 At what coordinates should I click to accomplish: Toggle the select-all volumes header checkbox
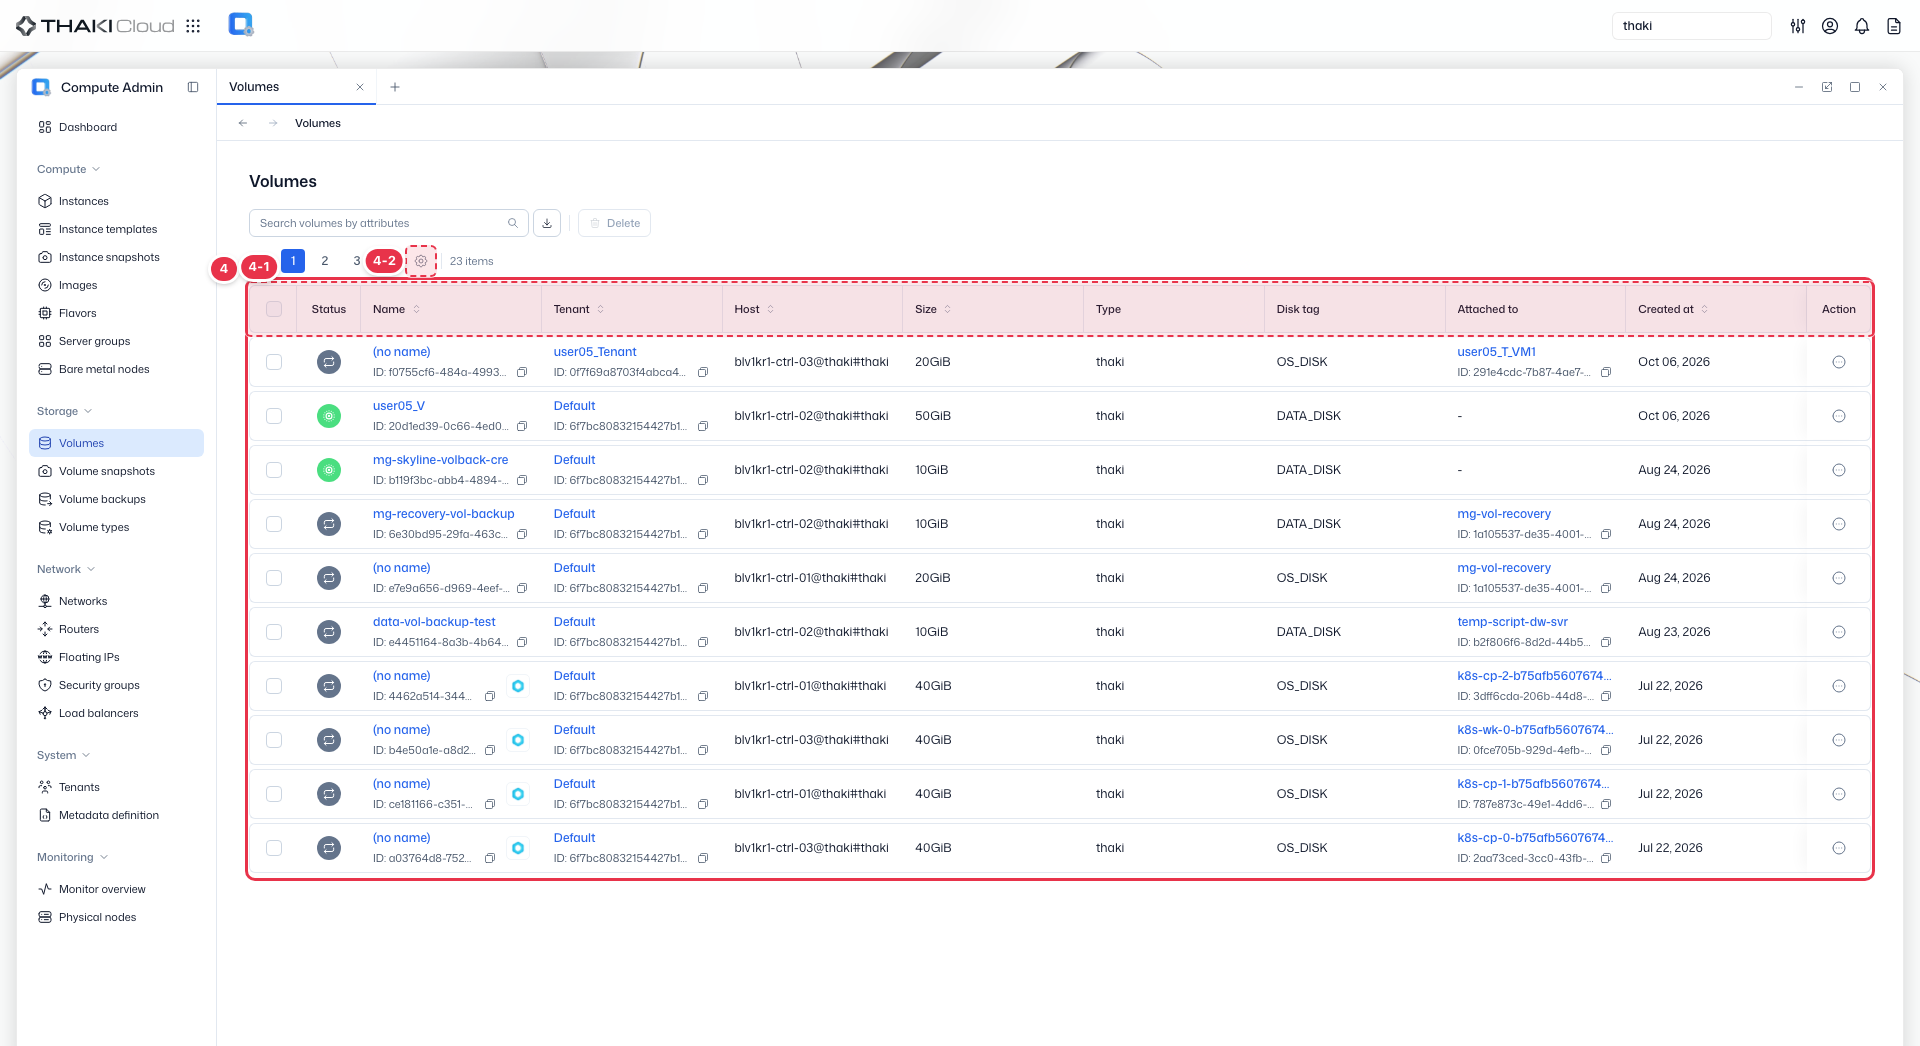274,309
